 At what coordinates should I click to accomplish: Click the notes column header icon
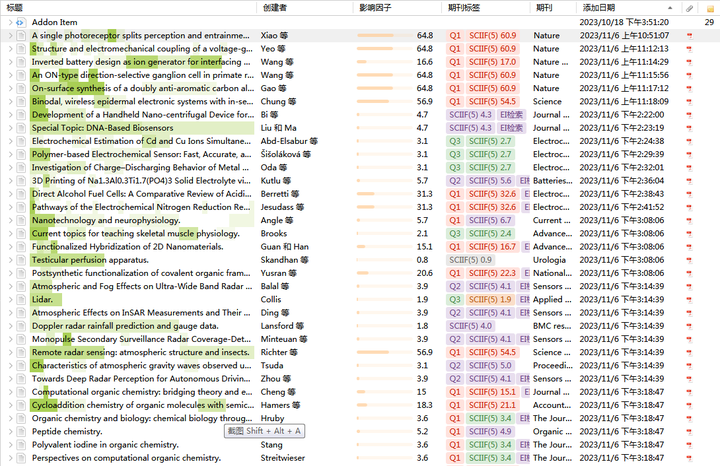click(710, 8)
